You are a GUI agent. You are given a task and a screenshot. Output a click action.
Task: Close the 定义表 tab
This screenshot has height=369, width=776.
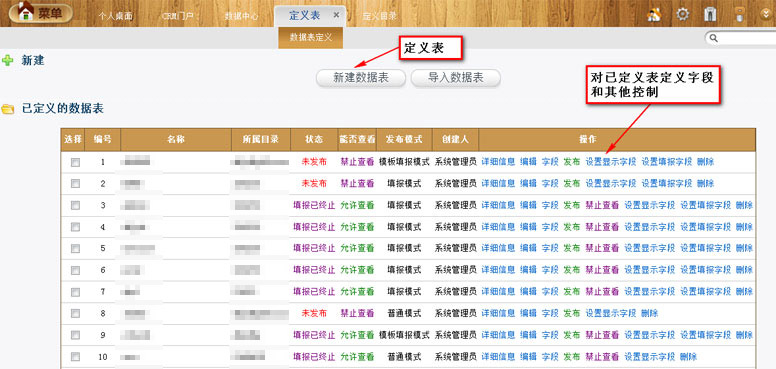(x=337, y=15)
